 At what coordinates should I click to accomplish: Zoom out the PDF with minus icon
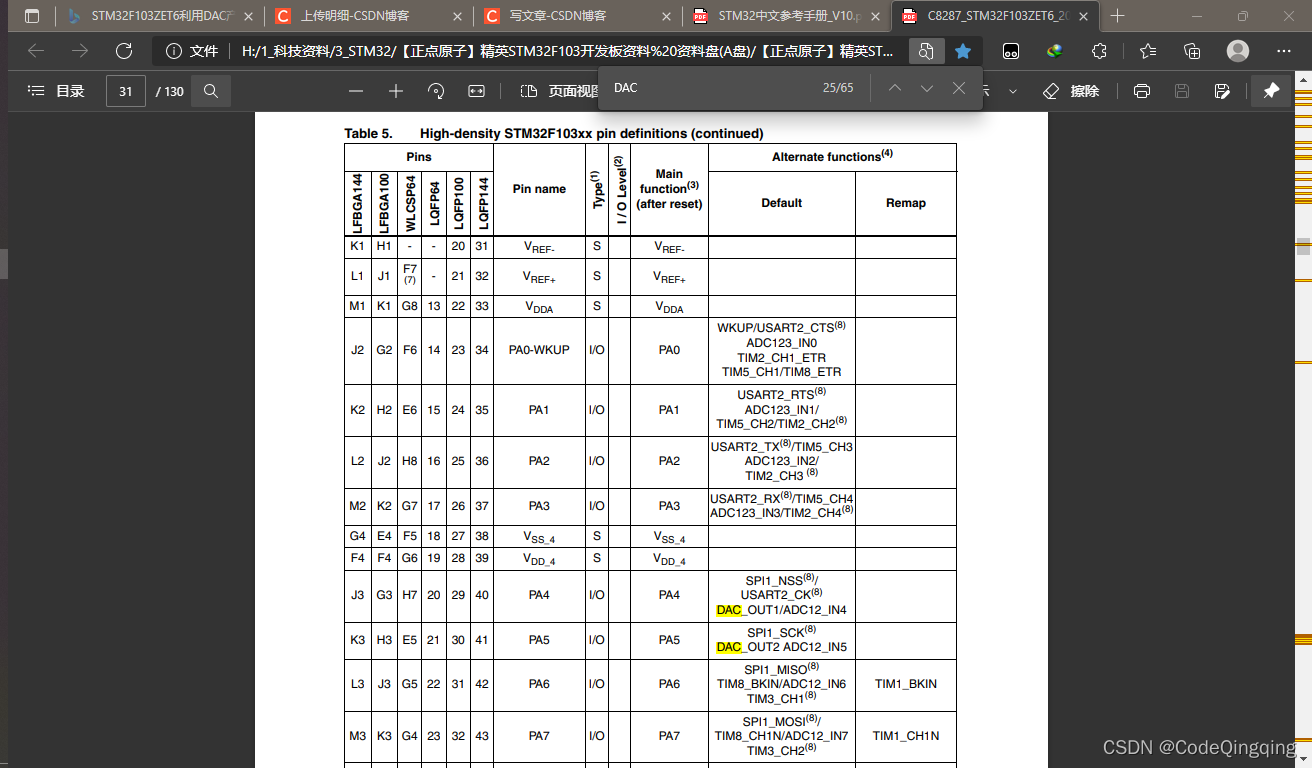[x=356, y=91]
